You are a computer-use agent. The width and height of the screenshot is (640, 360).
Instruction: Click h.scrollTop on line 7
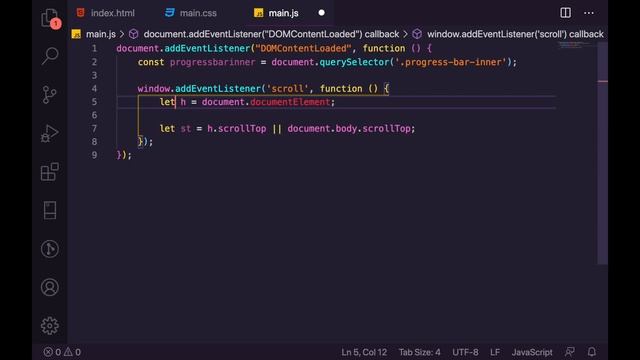pyautogui.click(x=236, y=129)
